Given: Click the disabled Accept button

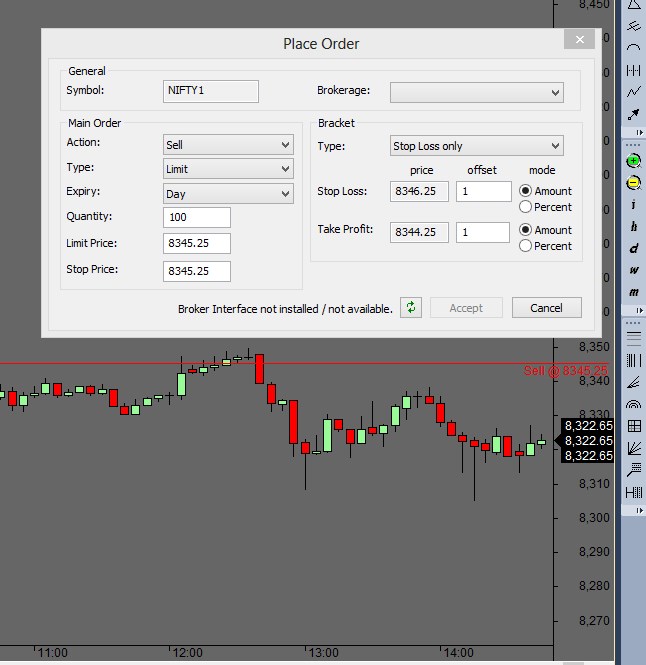Looking at the screenshot, I should click(466, 307).
